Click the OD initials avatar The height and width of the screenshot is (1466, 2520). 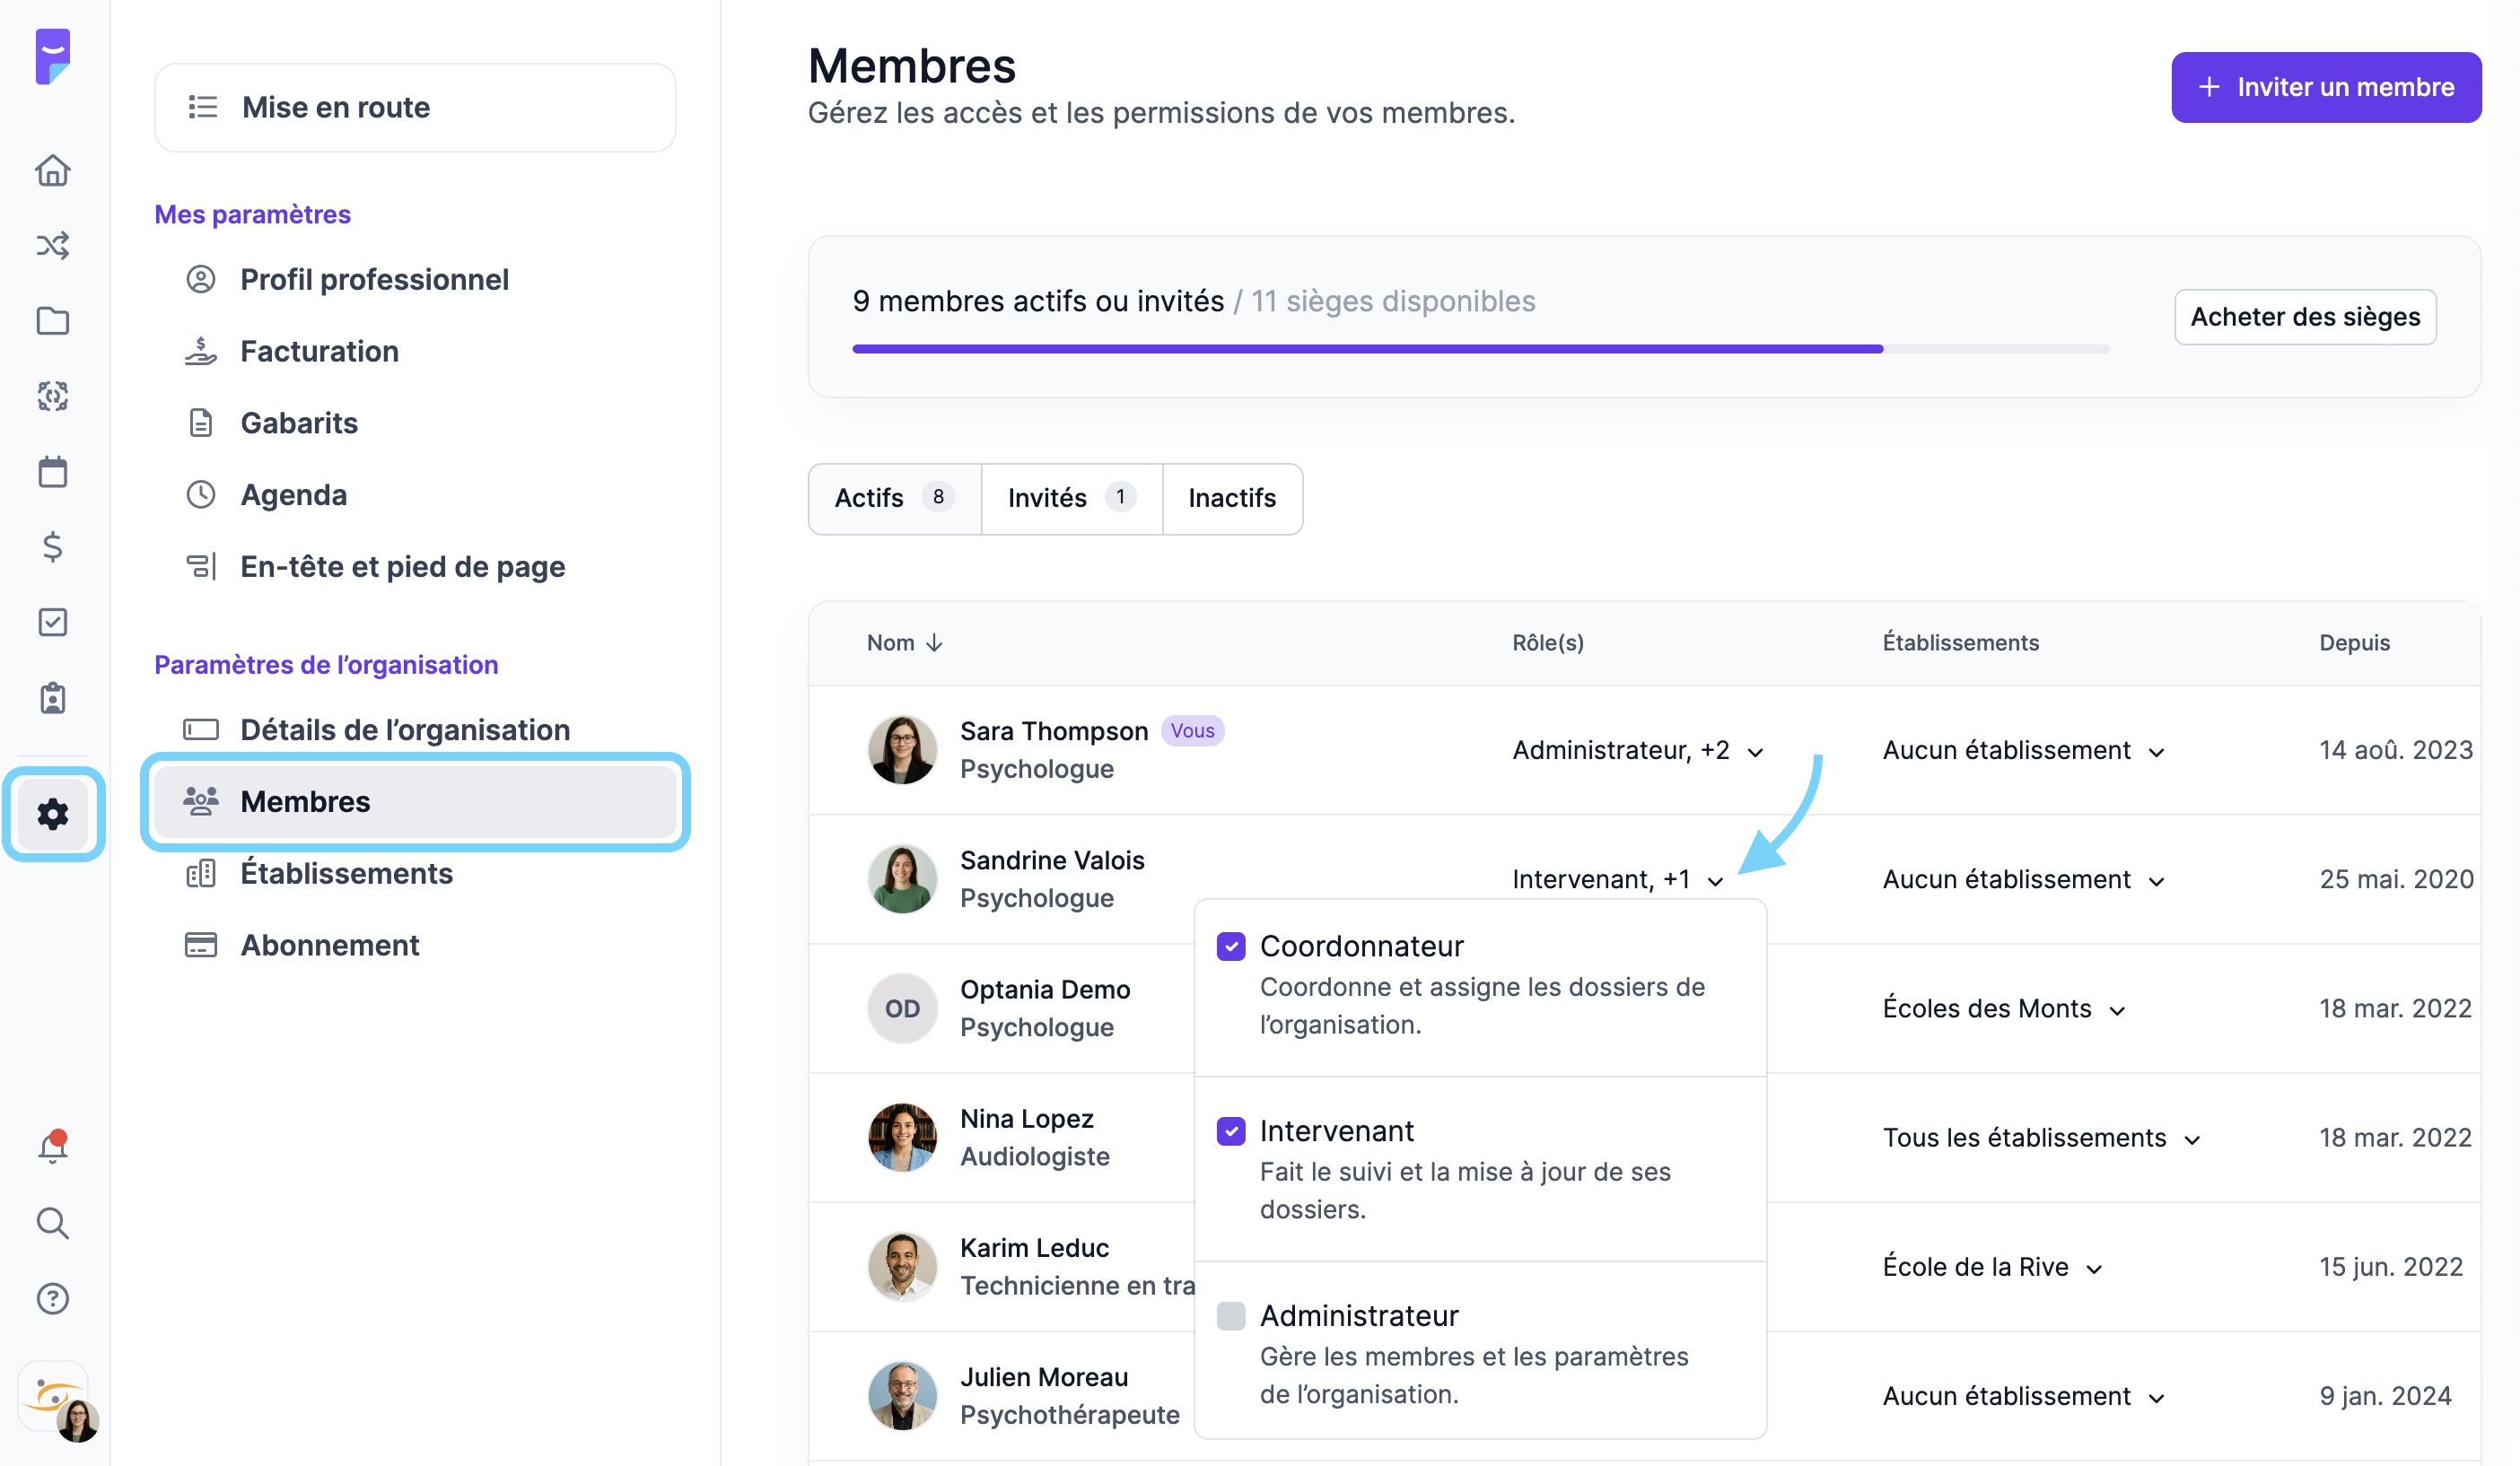click(x=902, y=1008)
